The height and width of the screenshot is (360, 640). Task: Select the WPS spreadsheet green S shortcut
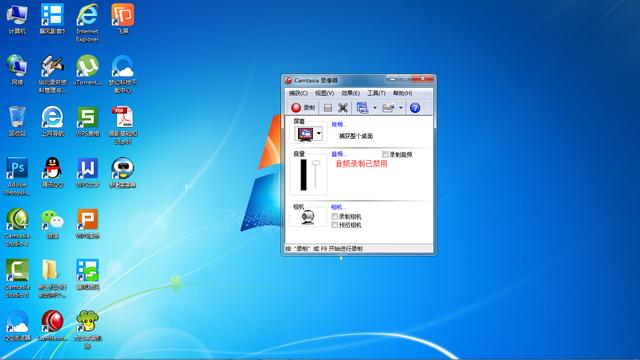(87, 121)
